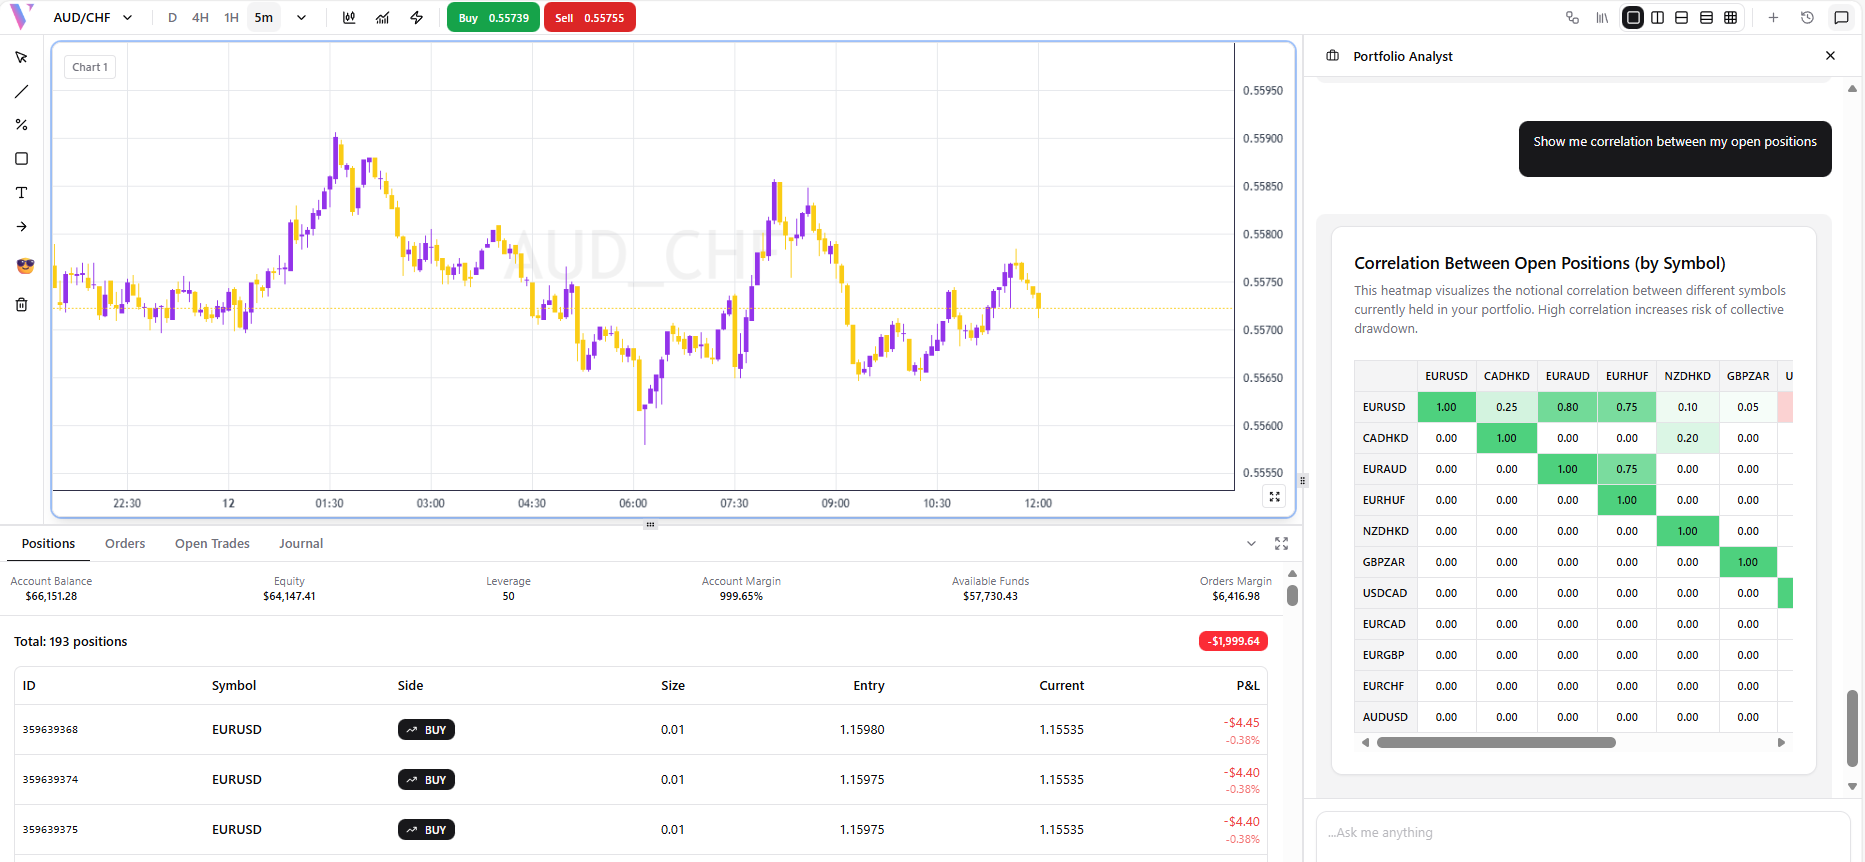1865x862 pixels.
Task: Click the Ask me anything input
Action: 1582,833
